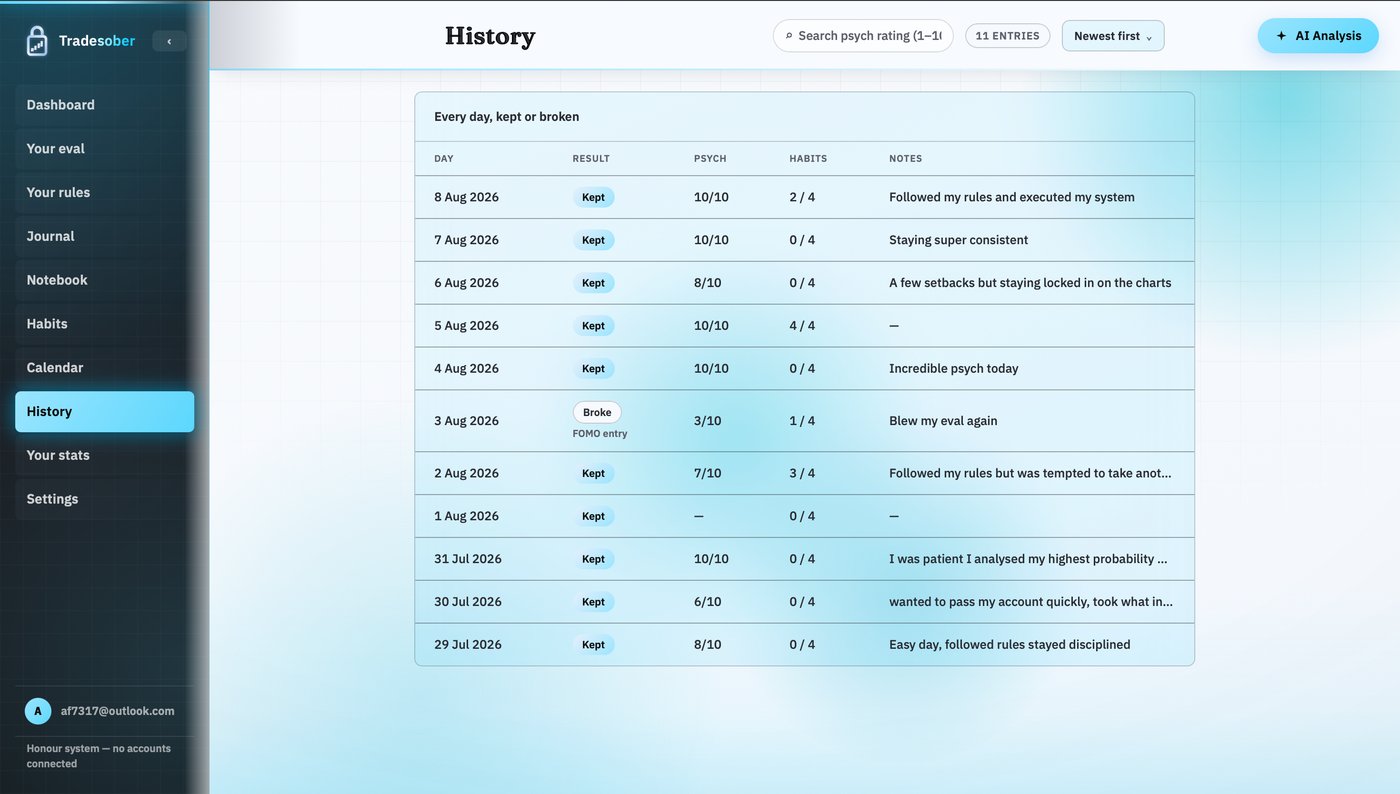Open note 'Followed my rules but was tempted'

point(1030,474)
